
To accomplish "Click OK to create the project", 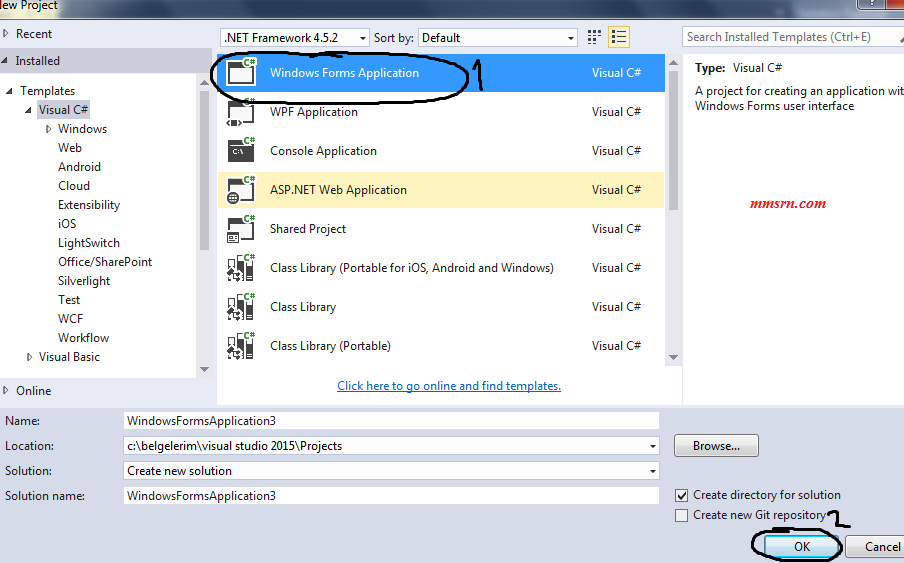I will pyautogui.click(x=801, y=546).
